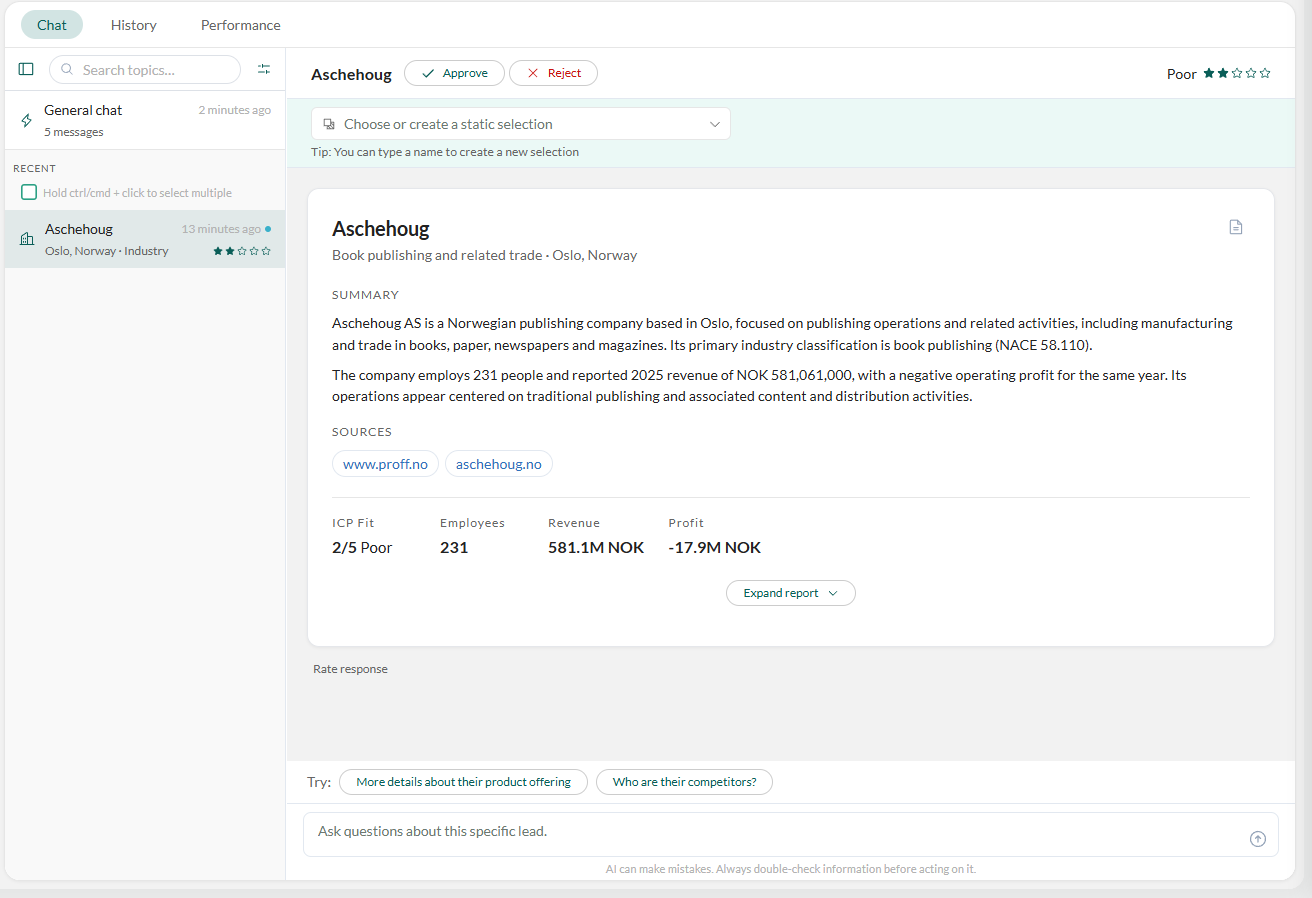
Task: Click the General chat lightning icon
Action: click(27, 120)
